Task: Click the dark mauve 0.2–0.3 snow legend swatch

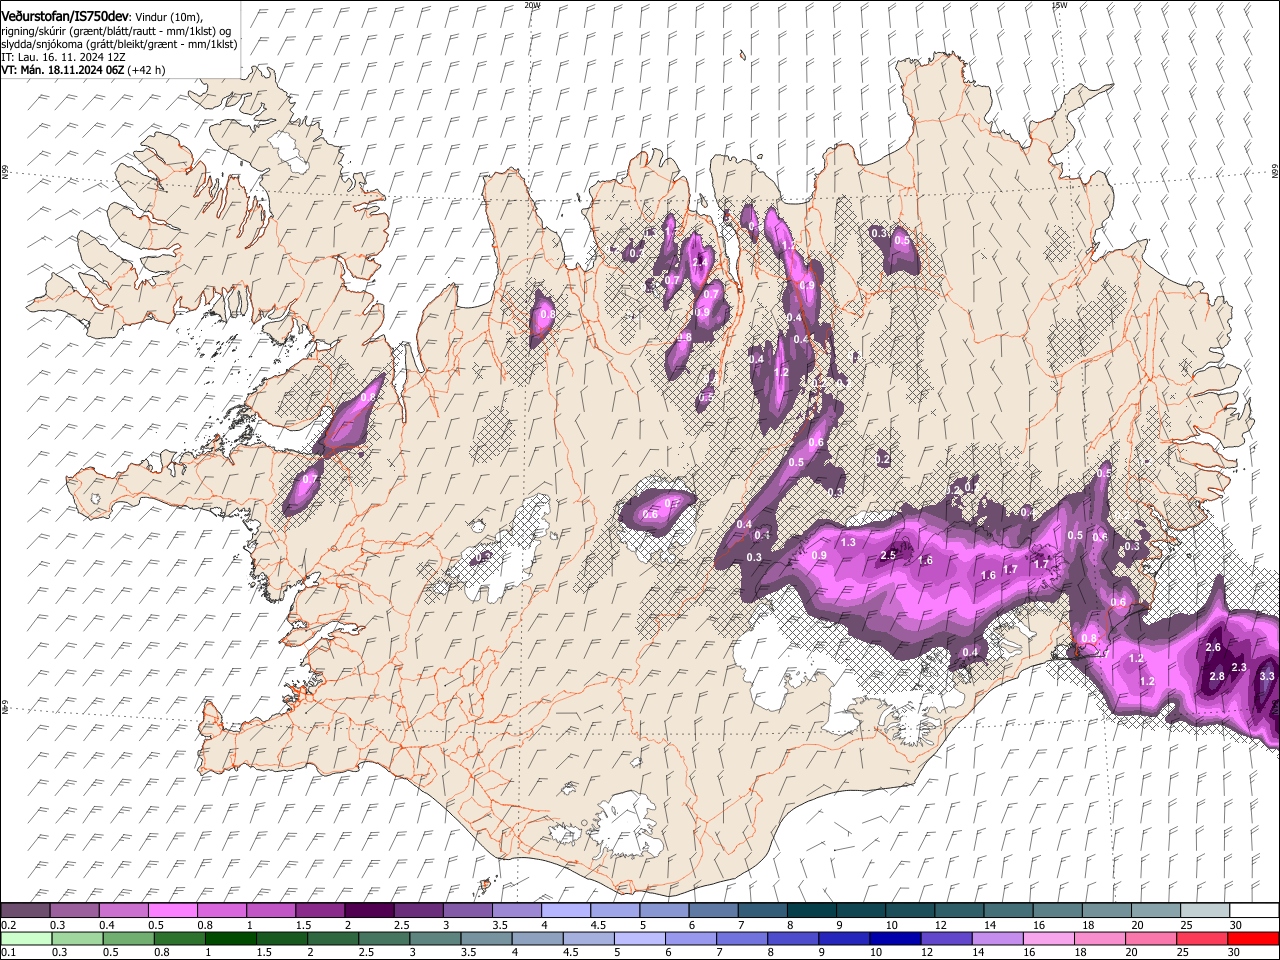Action: 25,910
